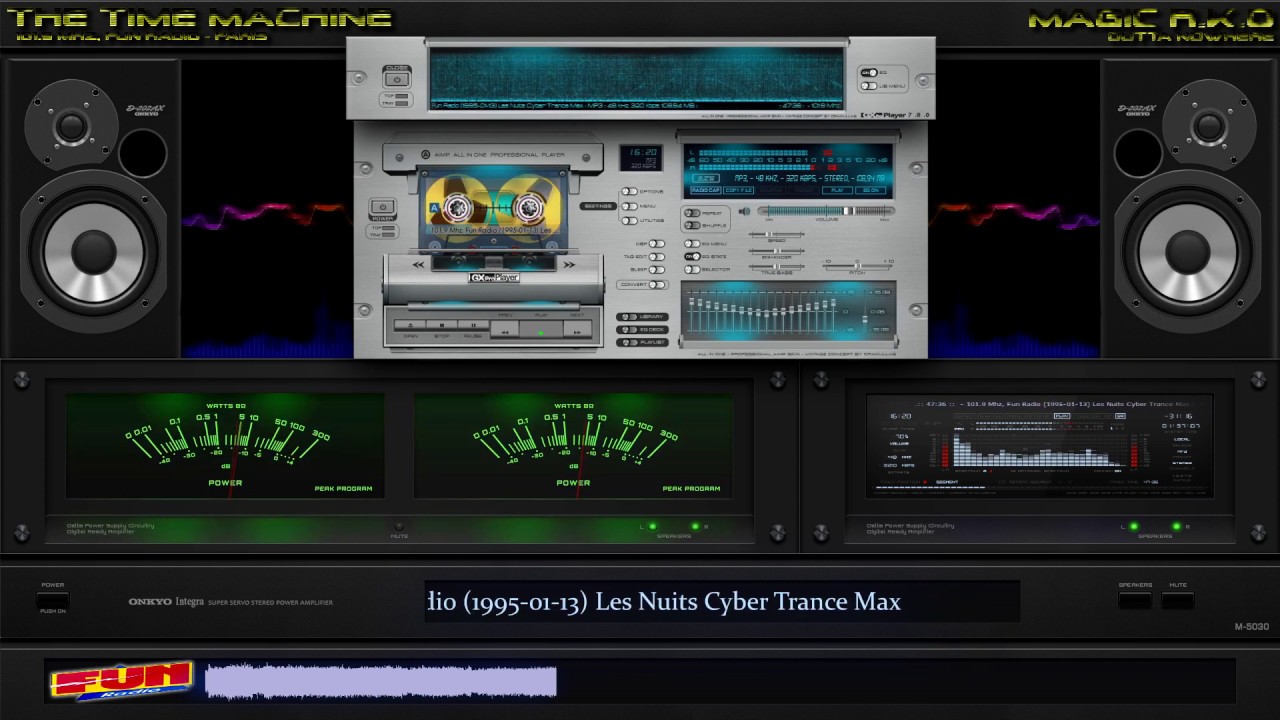Click the Speakers button on Onkyo amplifier

(1135, 600)
